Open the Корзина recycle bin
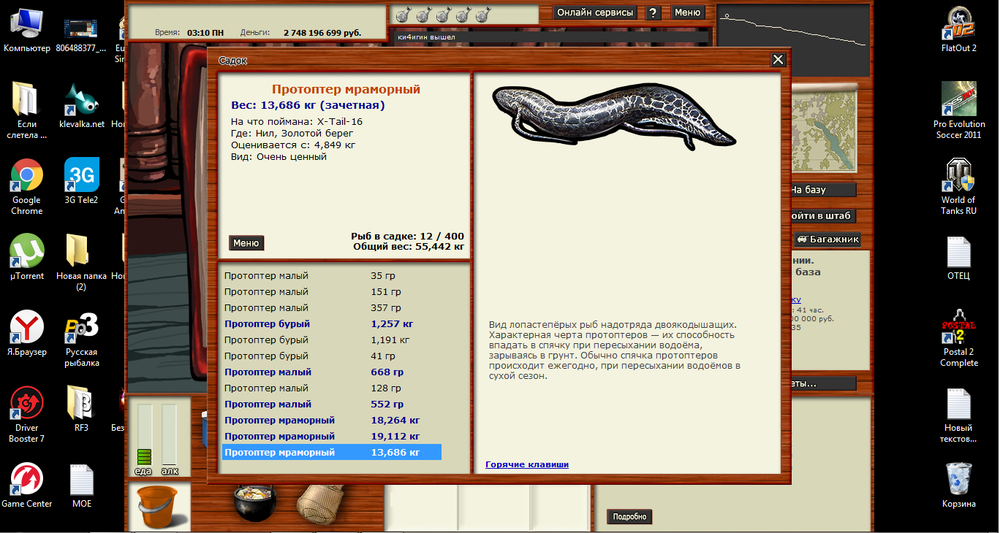Viewport: 1000px width, 533px height. (958, 483)
